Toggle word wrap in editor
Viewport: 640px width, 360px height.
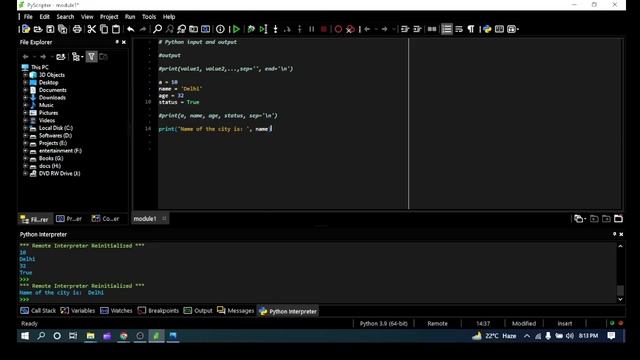459,29
